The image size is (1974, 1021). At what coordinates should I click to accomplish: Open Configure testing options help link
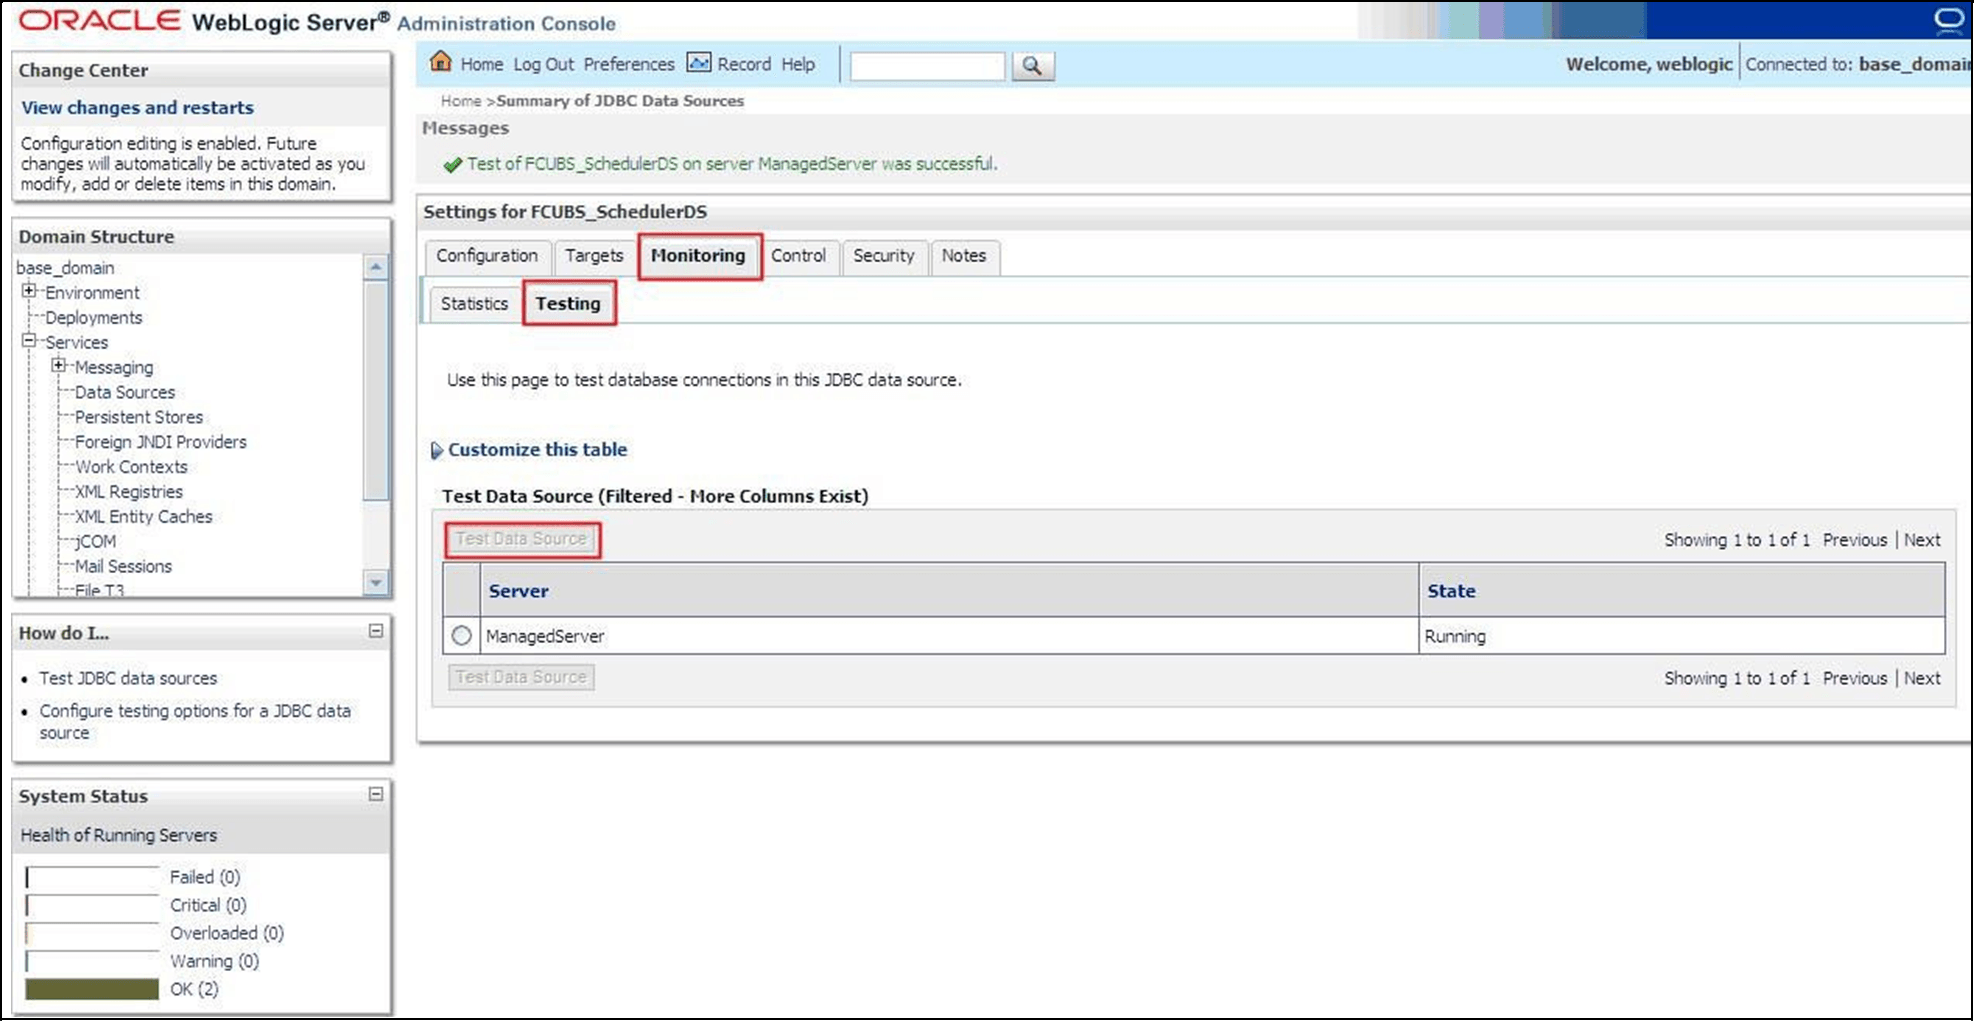pos(195,721)
